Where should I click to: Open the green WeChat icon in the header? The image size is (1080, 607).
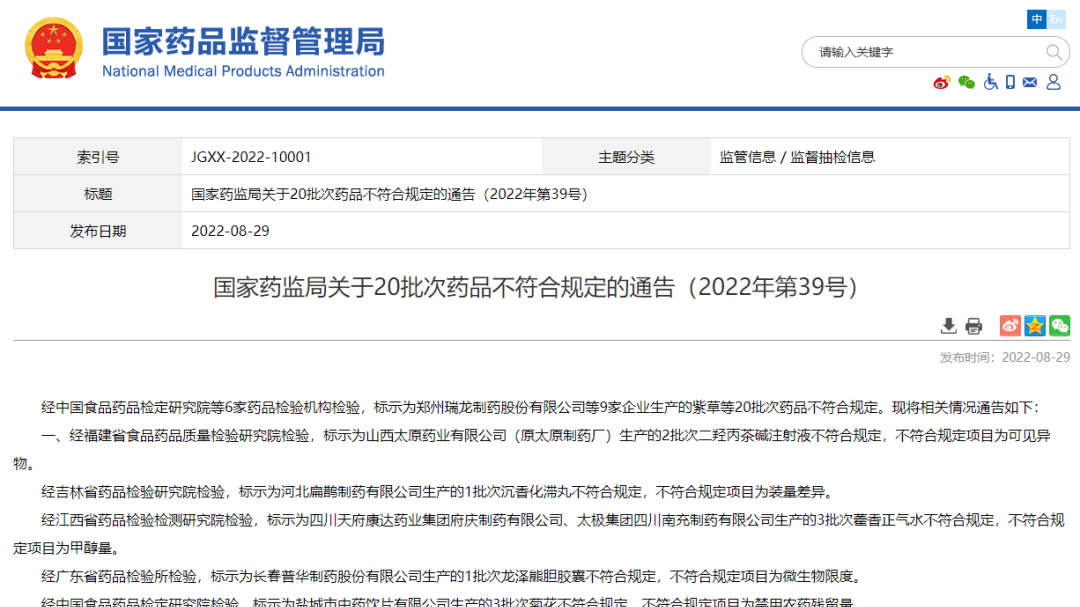pos(966,82)
